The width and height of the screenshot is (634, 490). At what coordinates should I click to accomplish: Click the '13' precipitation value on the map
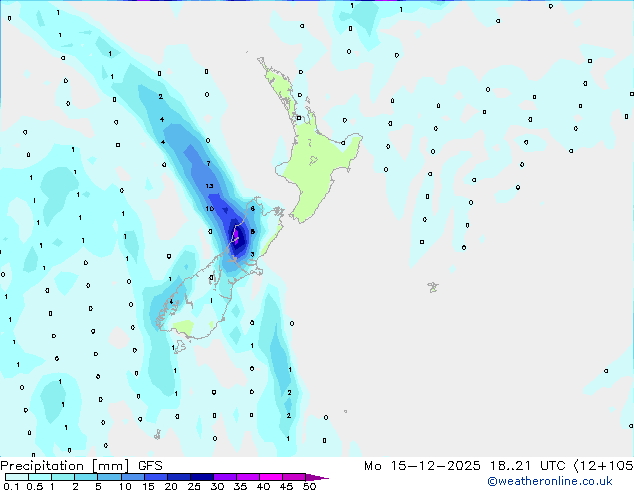pyautogui.click(x=209, y=186)
